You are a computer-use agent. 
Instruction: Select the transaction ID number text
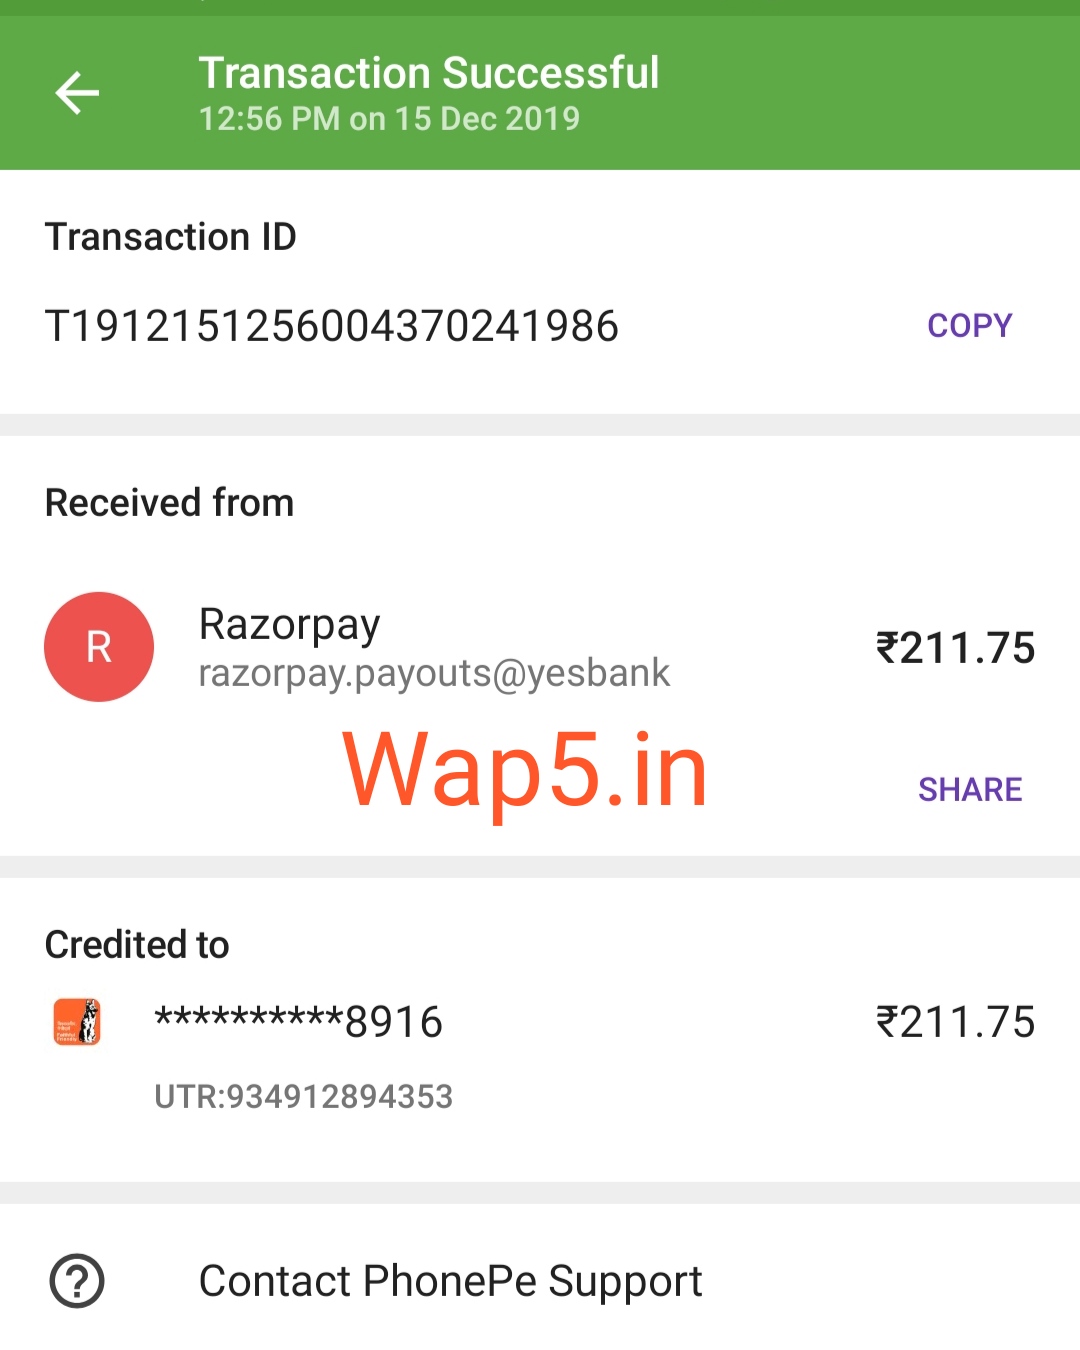332,327
